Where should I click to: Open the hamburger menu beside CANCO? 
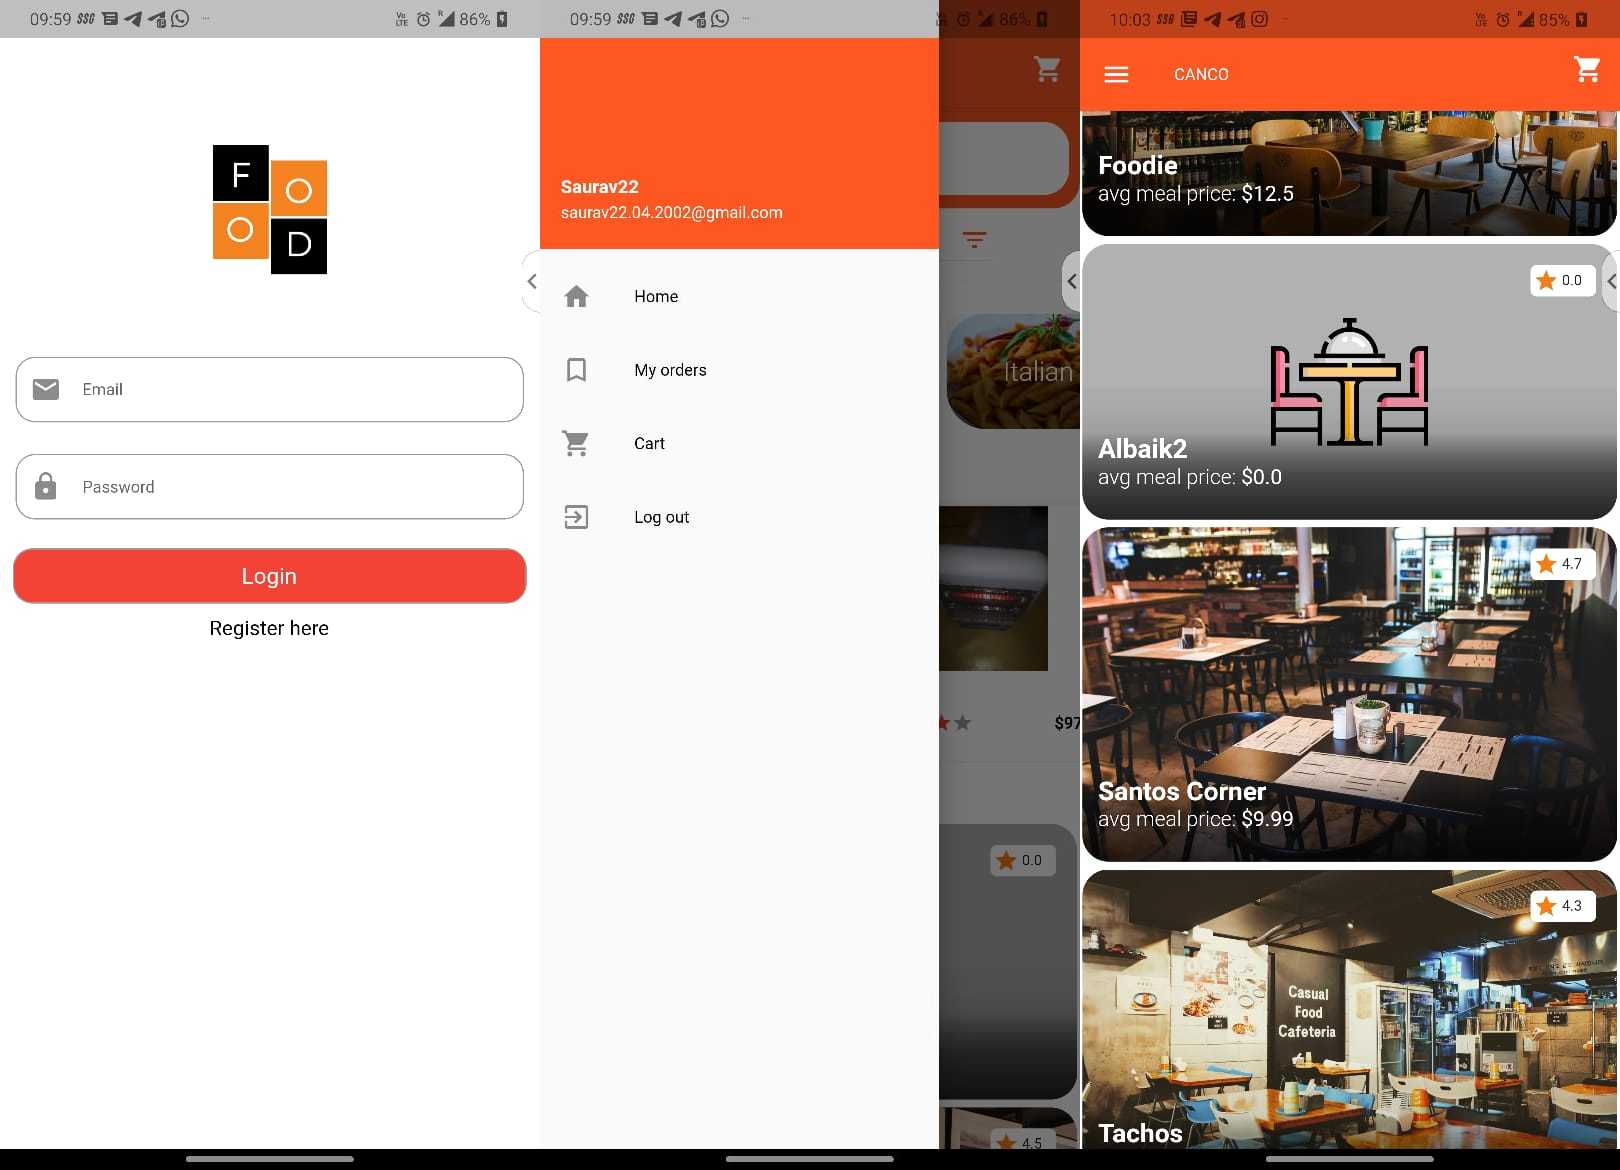tap(1116, 75)
